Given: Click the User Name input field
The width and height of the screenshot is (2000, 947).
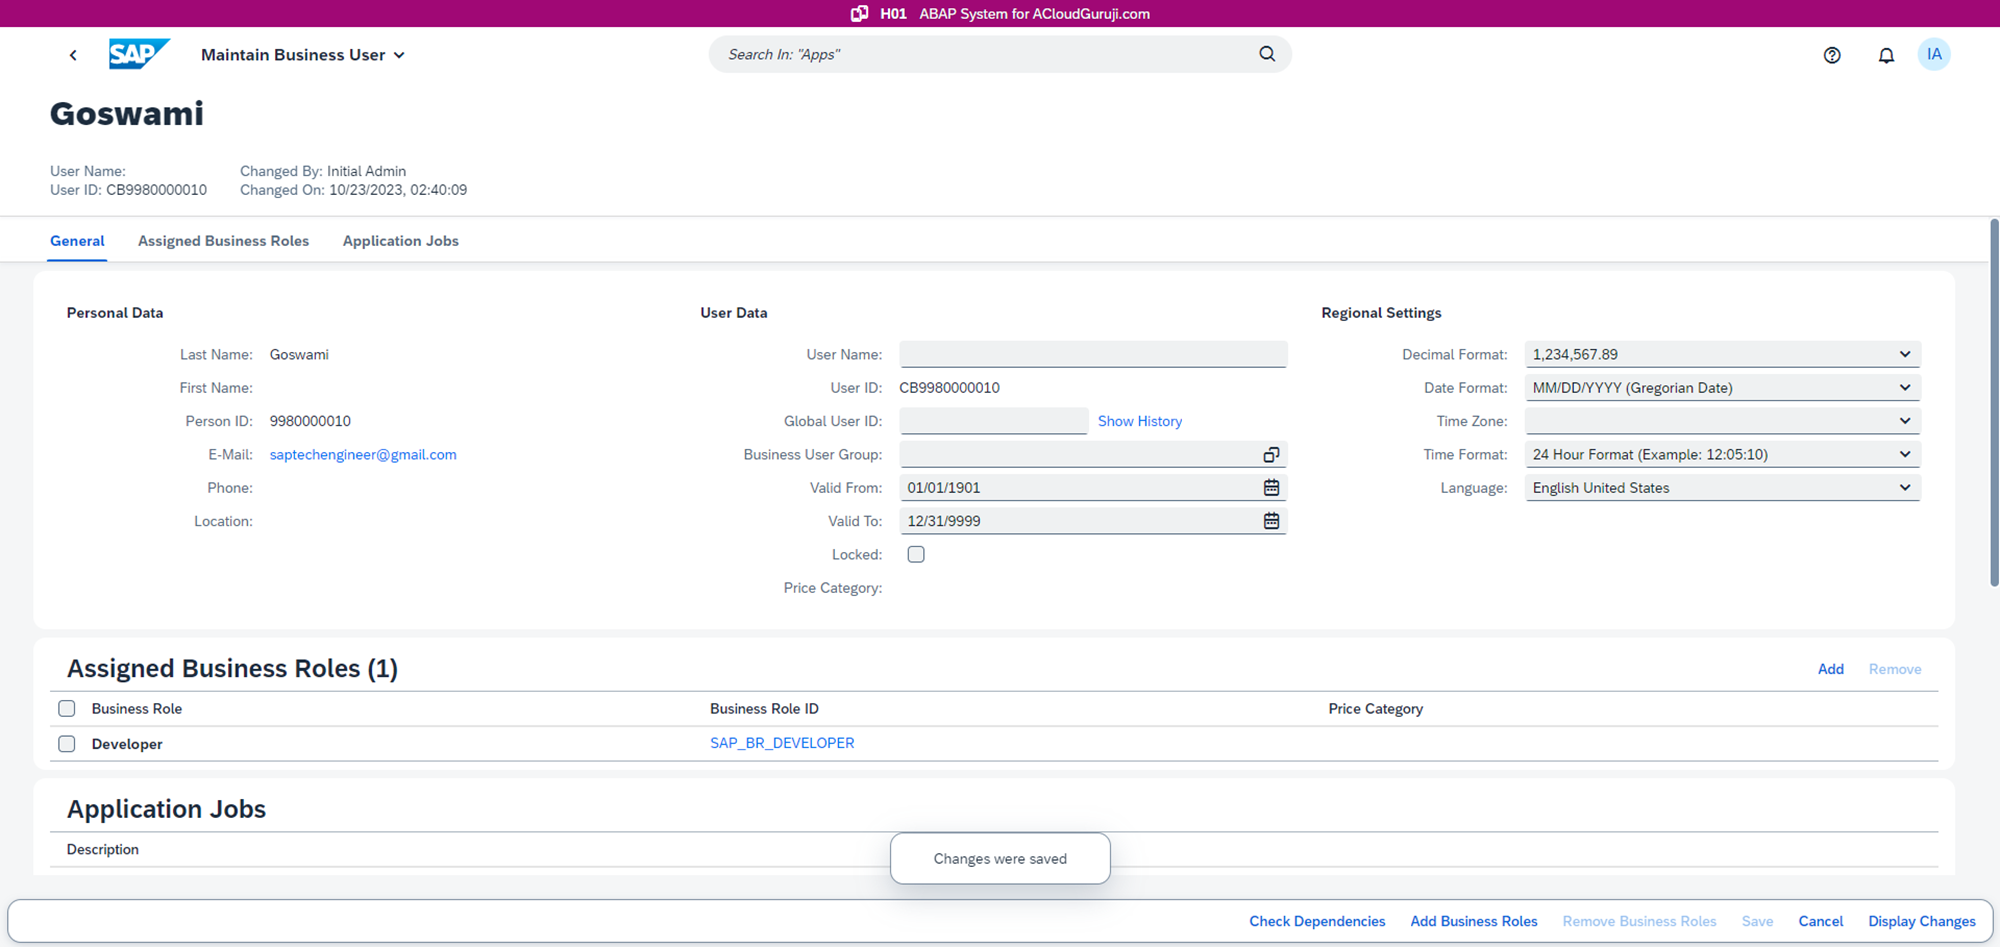Looking at the screenshot, I should pos(1092,354).
